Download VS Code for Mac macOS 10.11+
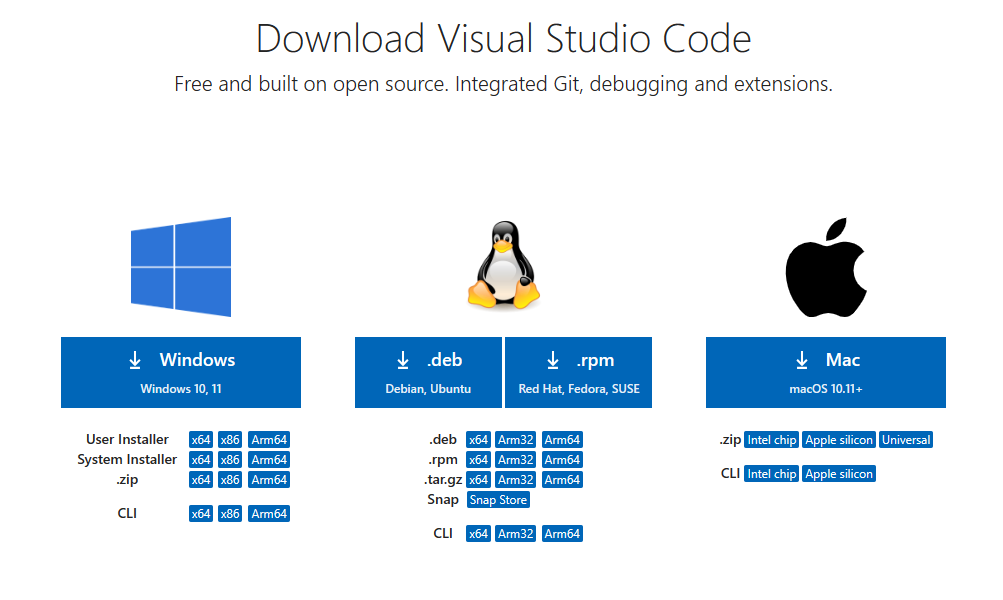Viewport: 1003px width, 600px height. 826,372
